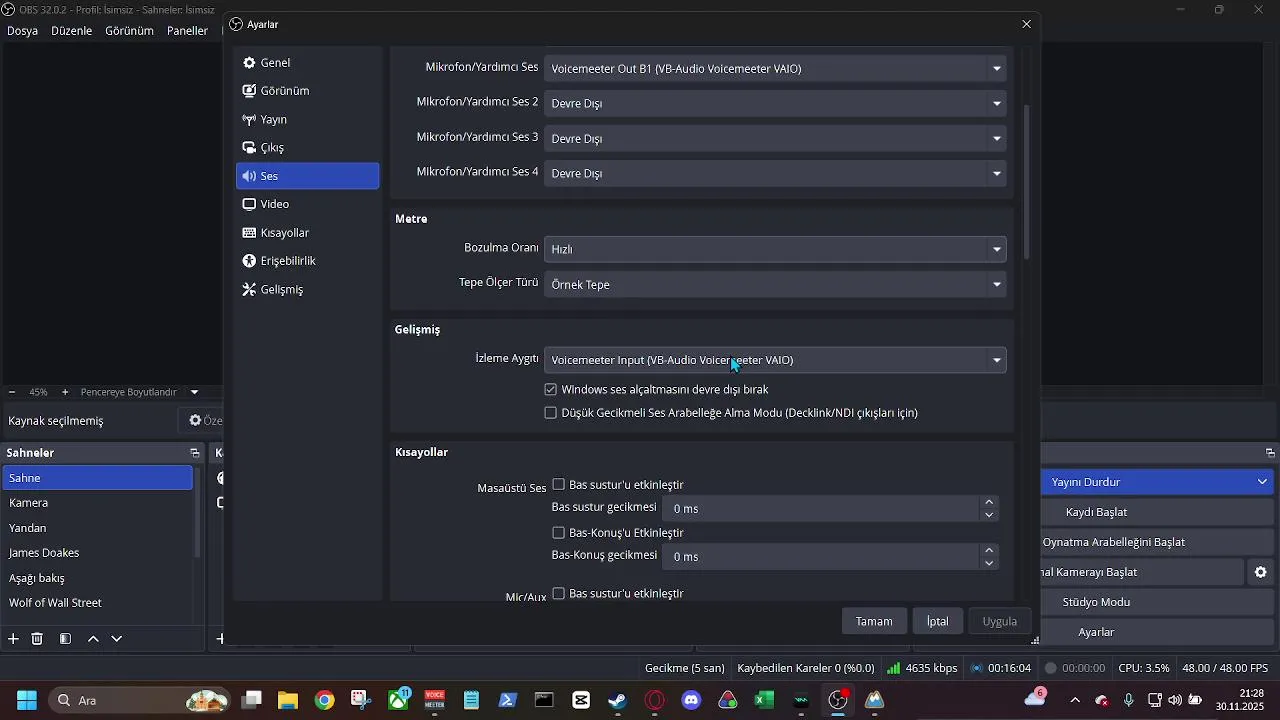Open virtual camera settings gear icon
Screen dimensions: 1280x720
(x=1261, y=572)
